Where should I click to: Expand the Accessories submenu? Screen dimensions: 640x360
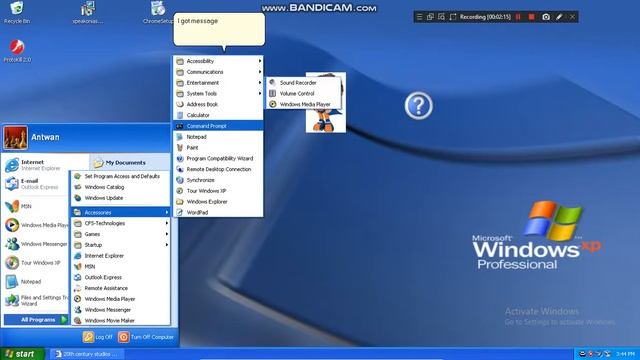(120, 212)
